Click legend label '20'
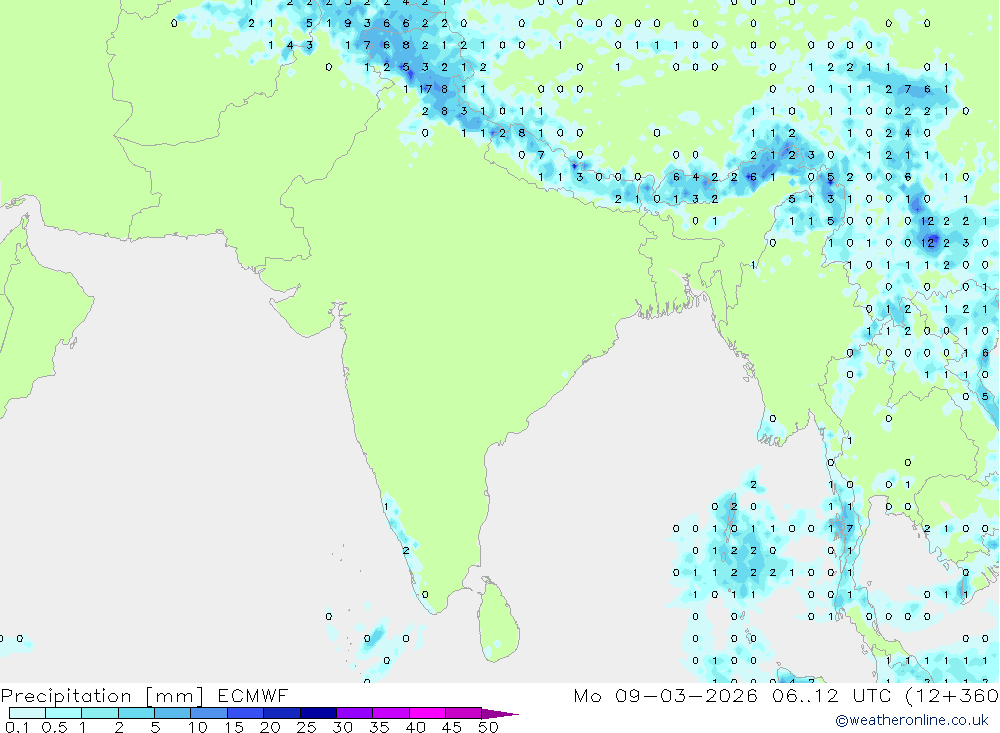The width and height of the screenshot is (1000, 733). pyautogui.click(x=270, y=727)
